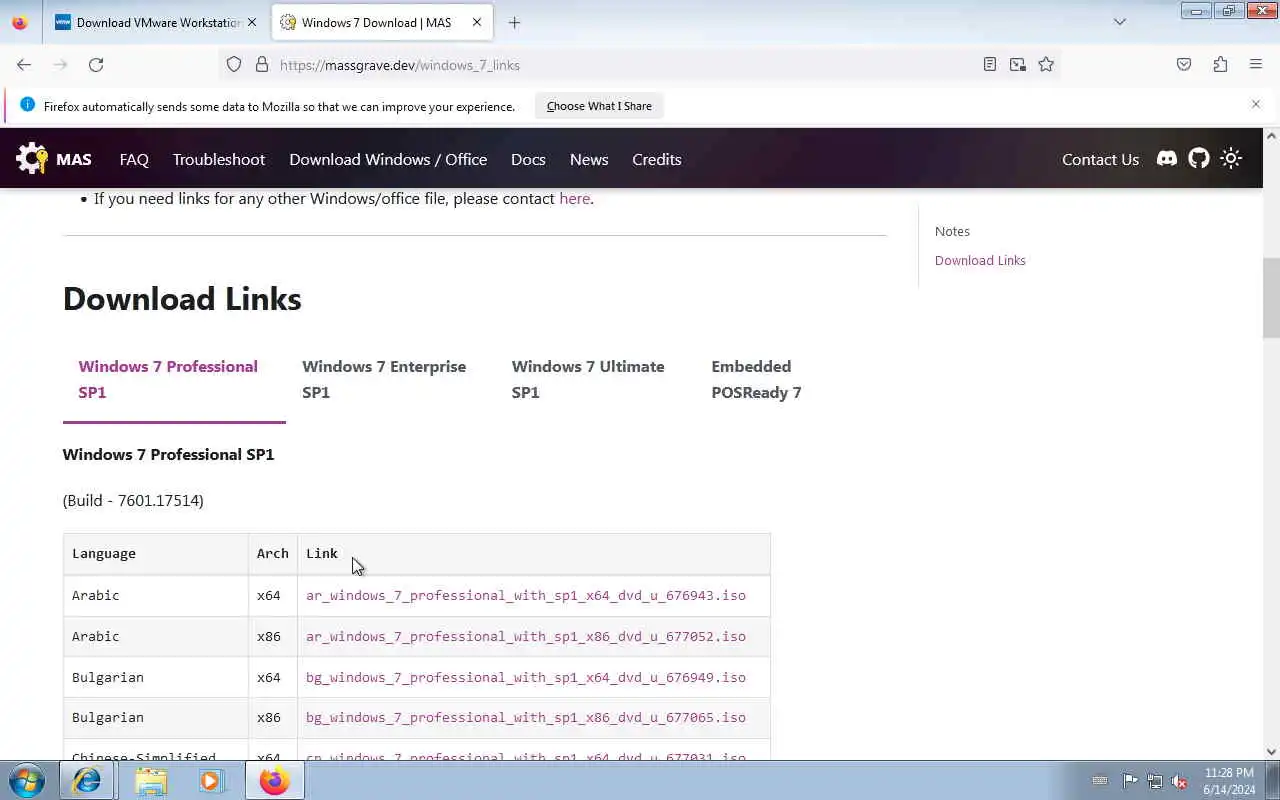
Task: Select the Windows 7 Ultimate SP1 tab
Action: pyautogui.click(x=596, y=380)
